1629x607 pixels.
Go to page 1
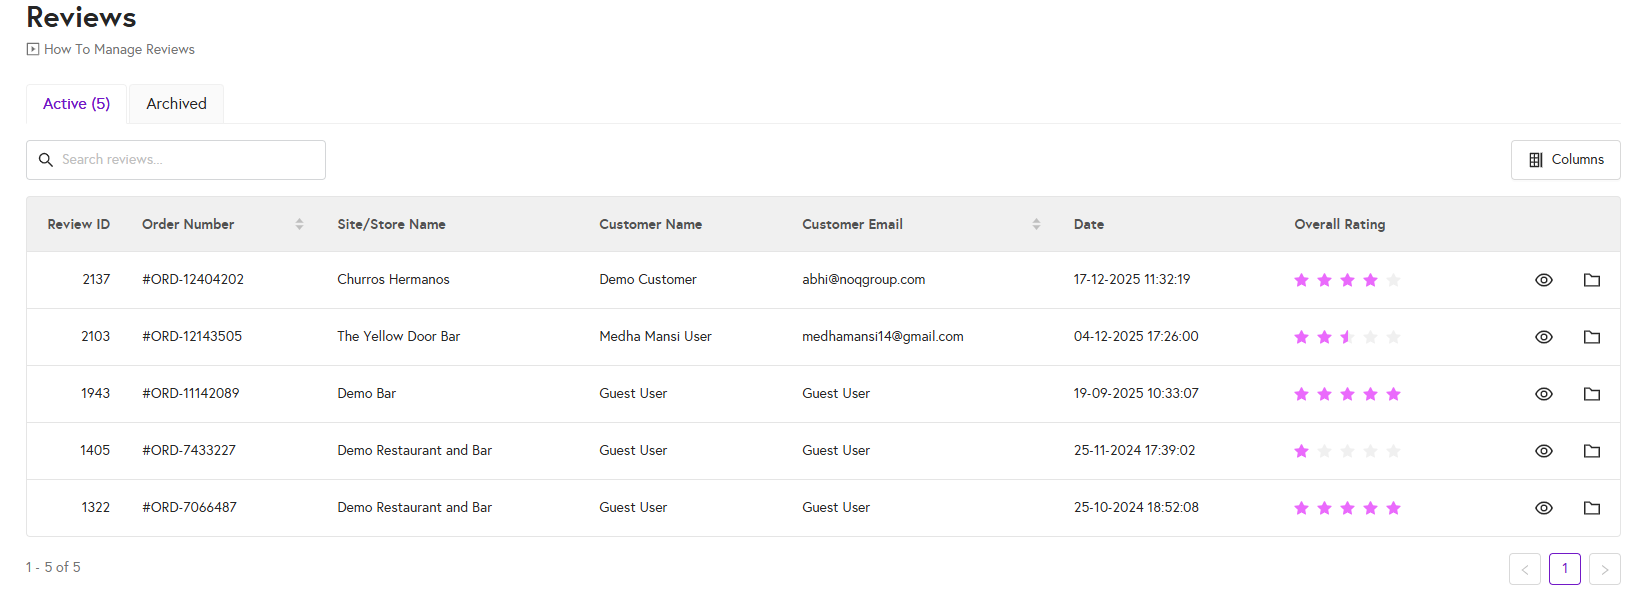1564,568
